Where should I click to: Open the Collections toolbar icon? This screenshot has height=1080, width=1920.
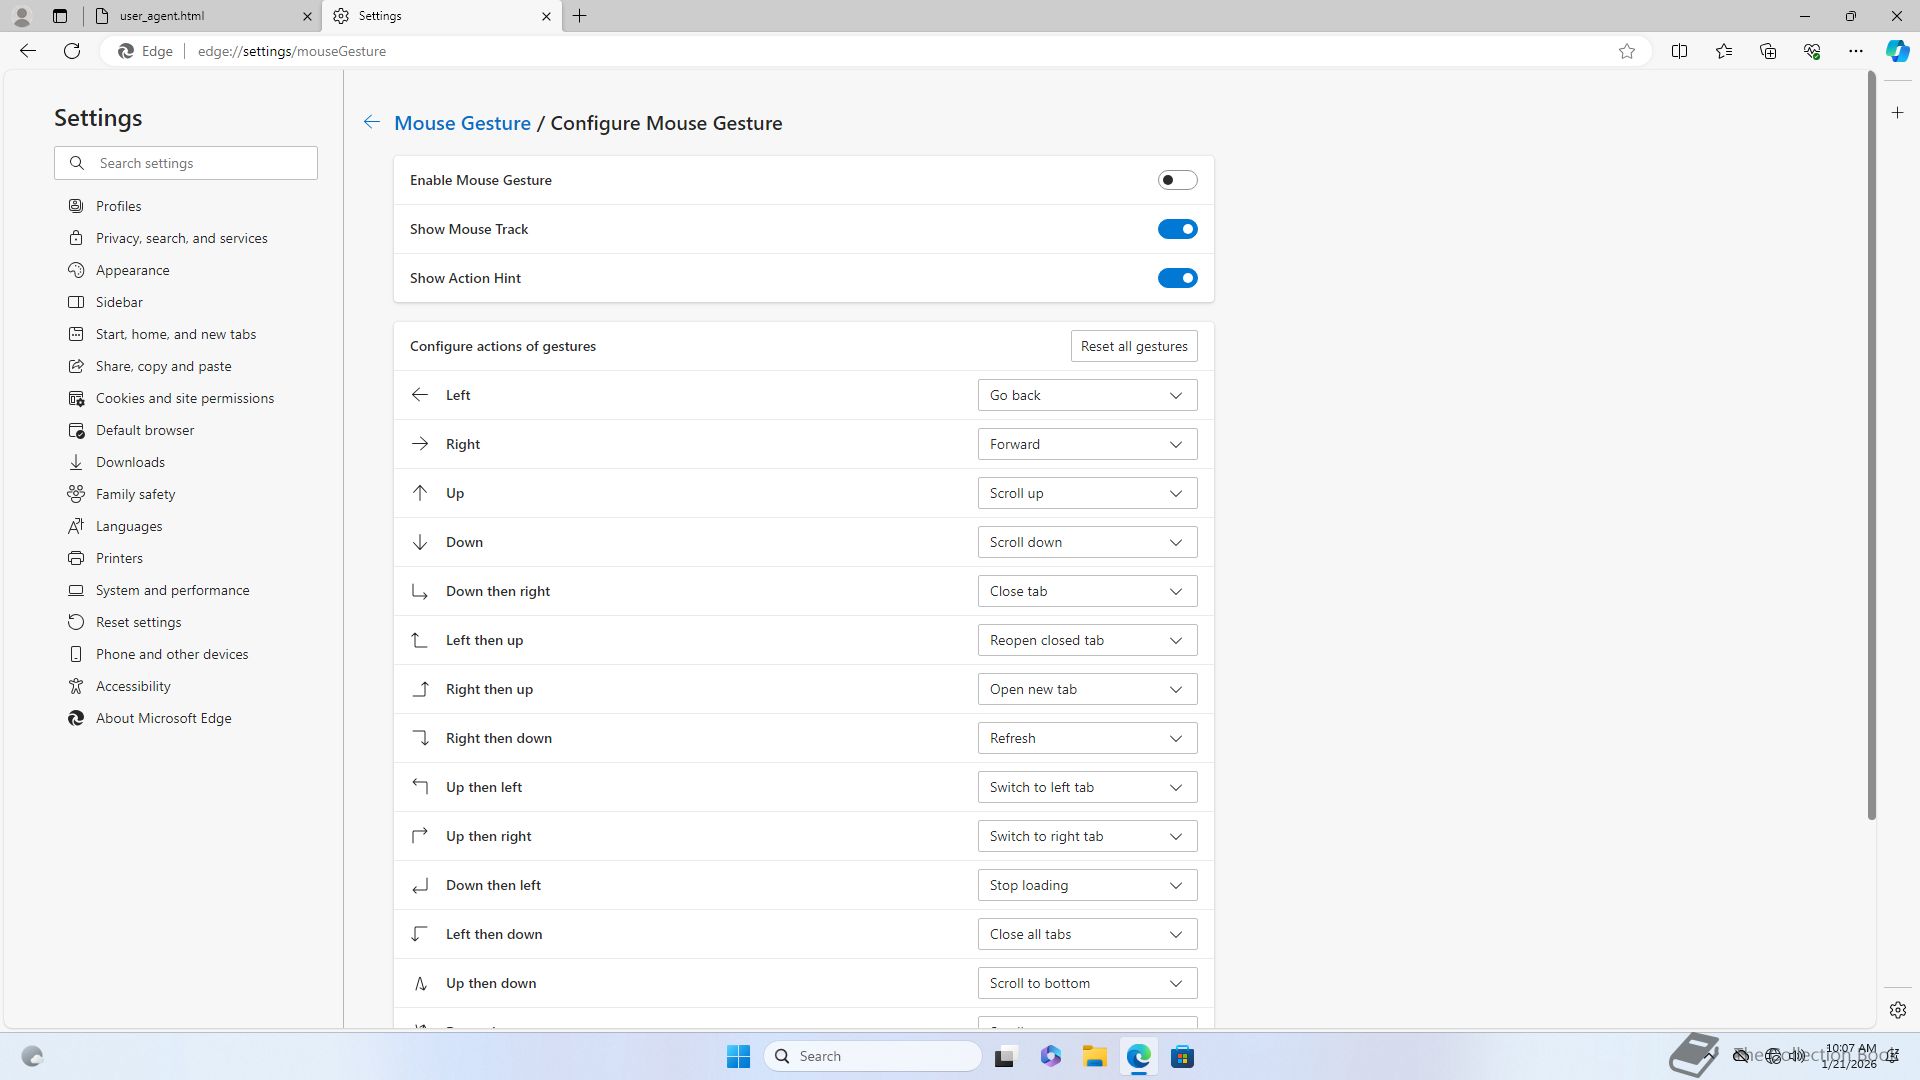coord(1767,51)
